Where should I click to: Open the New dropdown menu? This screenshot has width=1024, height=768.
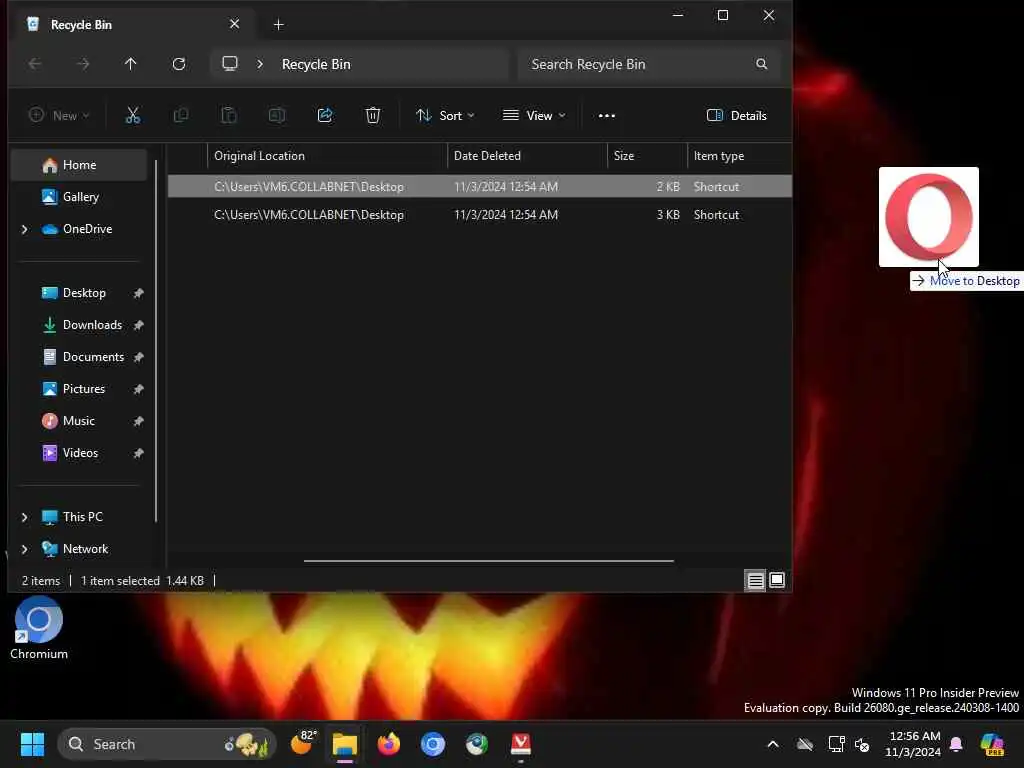[59, 116]
